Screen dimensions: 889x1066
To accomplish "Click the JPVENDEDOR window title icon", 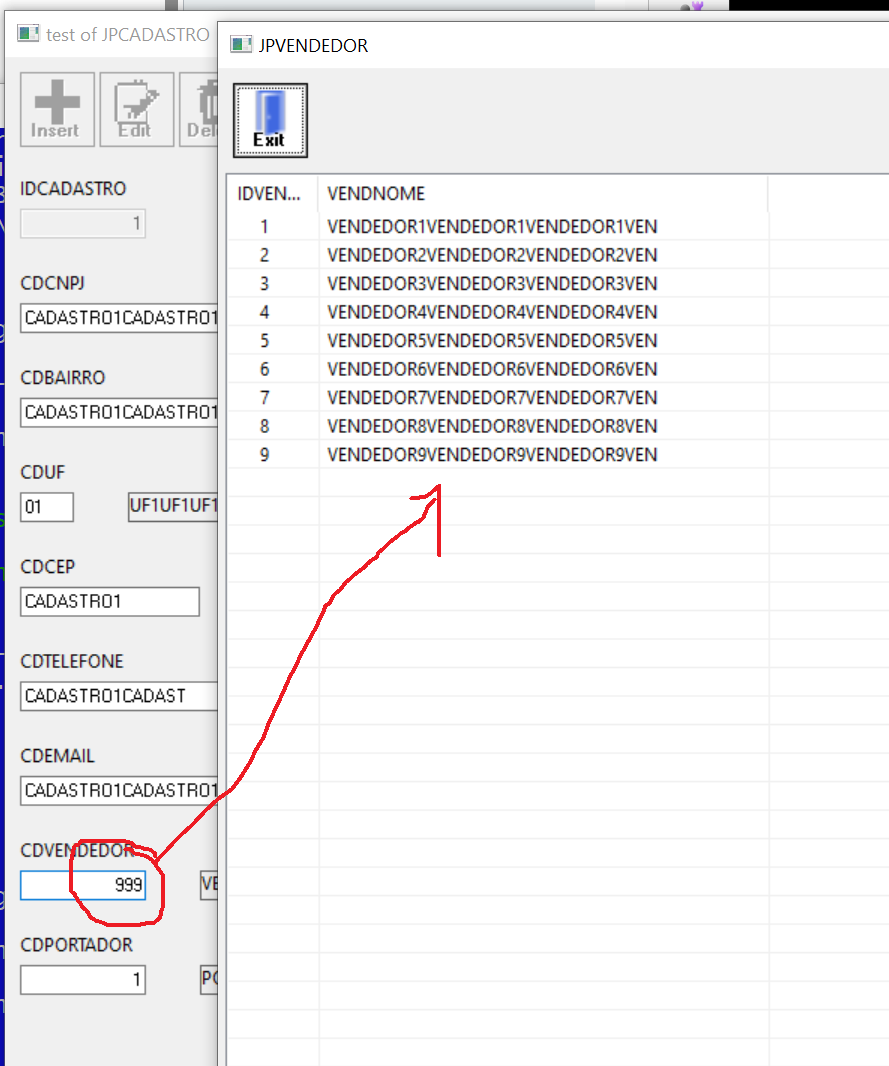I will (241, 45).
